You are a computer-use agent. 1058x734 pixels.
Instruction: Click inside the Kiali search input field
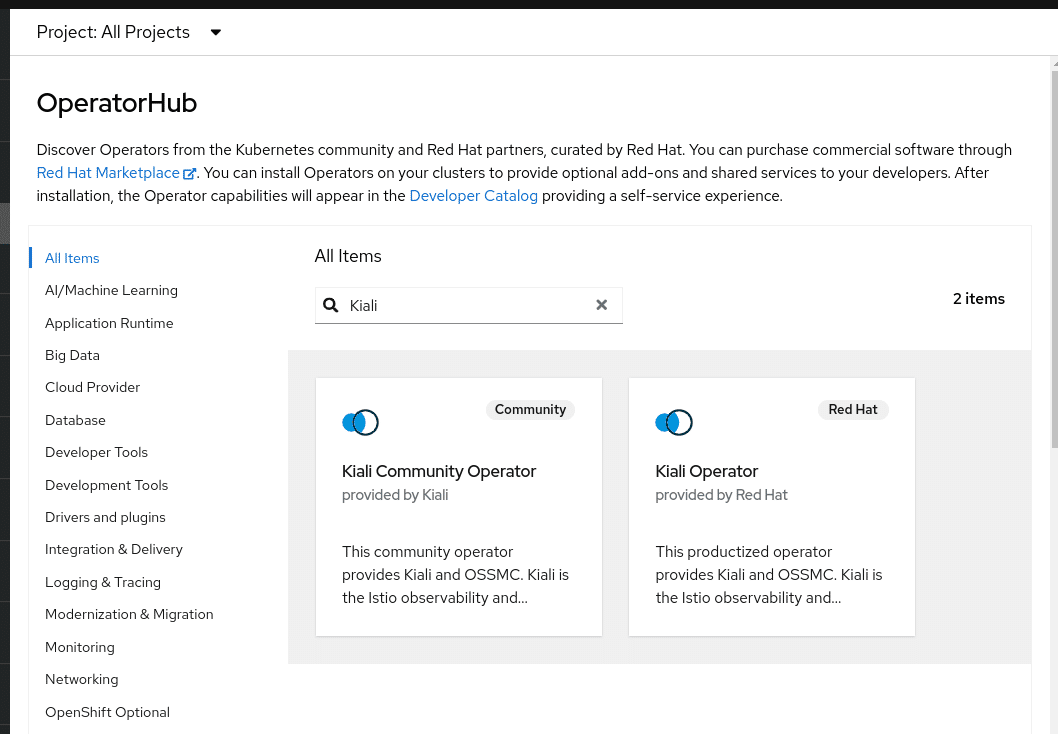[x=470, y=305]
